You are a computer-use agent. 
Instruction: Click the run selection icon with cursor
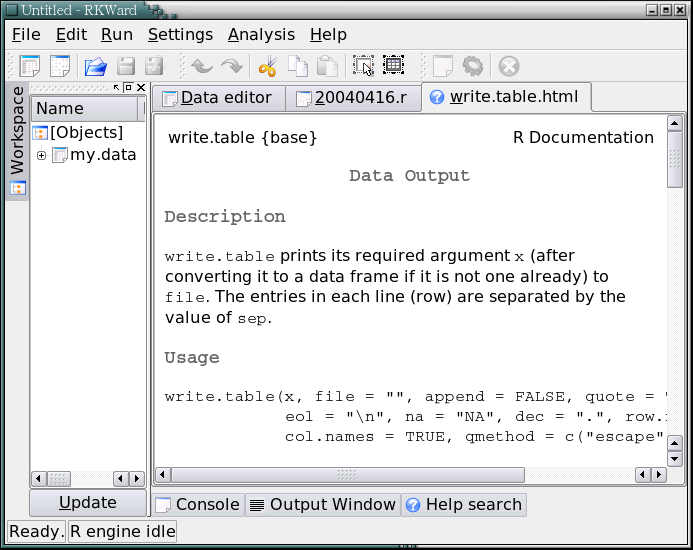363,67
